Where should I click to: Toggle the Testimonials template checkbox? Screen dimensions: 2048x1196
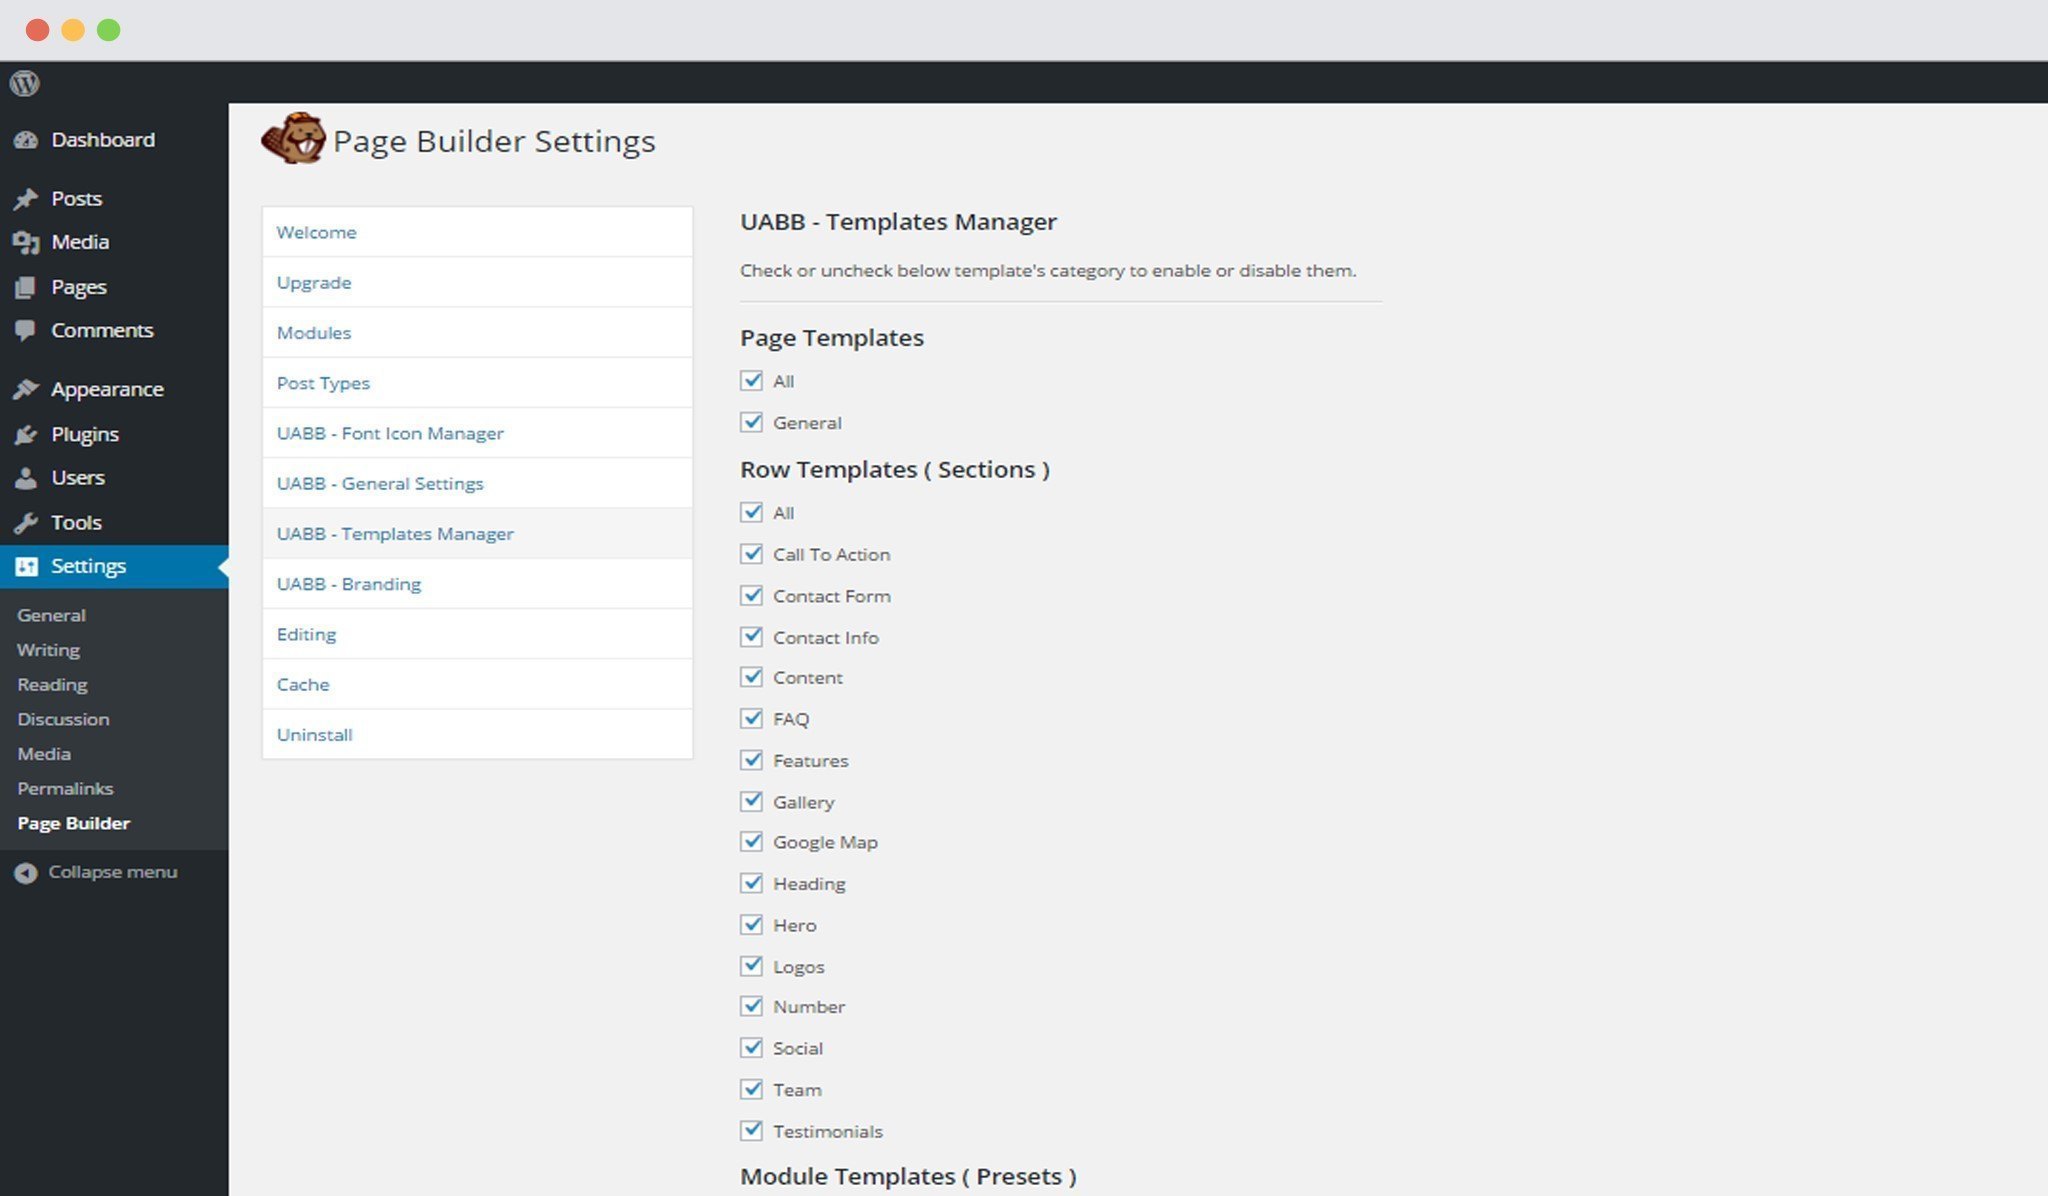coord(751,1130)
